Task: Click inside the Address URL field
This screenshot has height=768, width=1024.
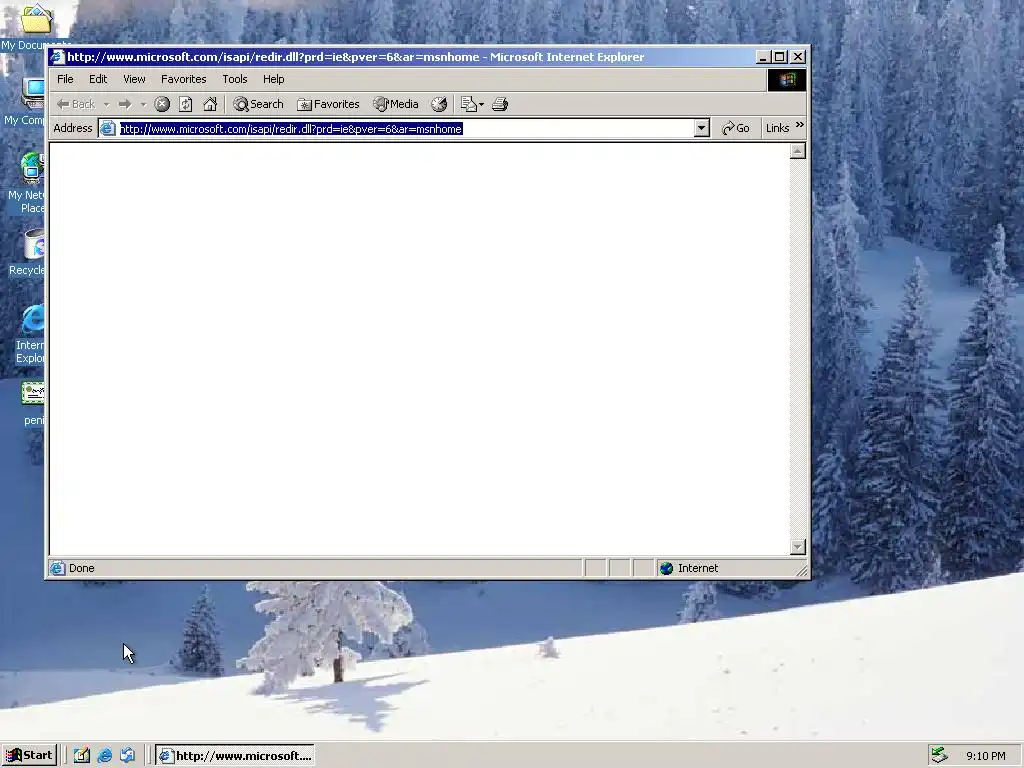Action: click(405, 129)
